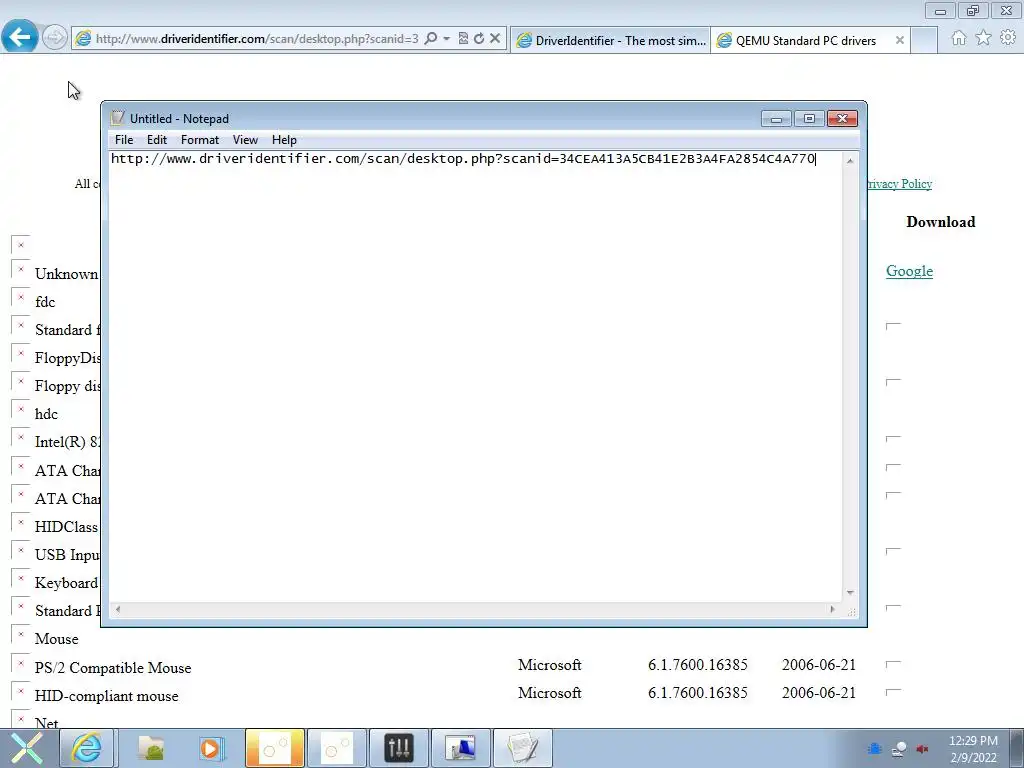Open Notepad Edit menu
The image size is (1024, 768).
tap(157, 140)
